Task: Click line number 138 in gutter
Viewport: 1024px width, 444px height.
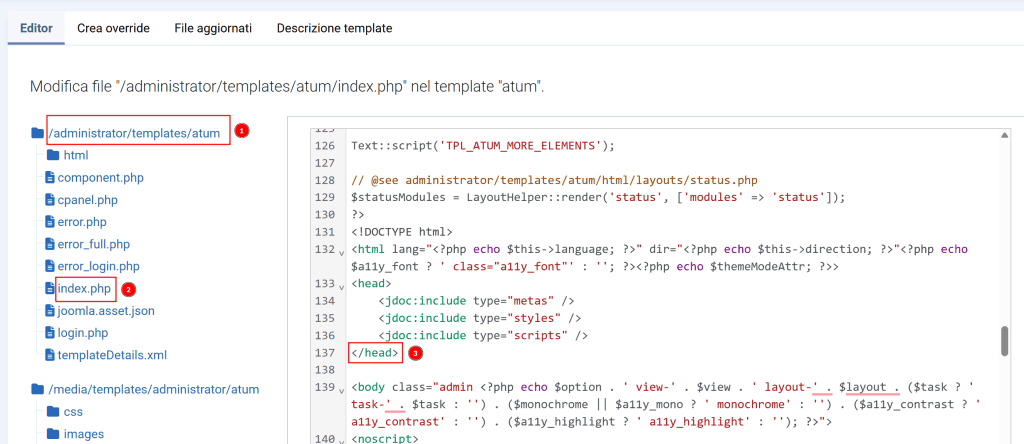Action: click(x=324, y=370)
